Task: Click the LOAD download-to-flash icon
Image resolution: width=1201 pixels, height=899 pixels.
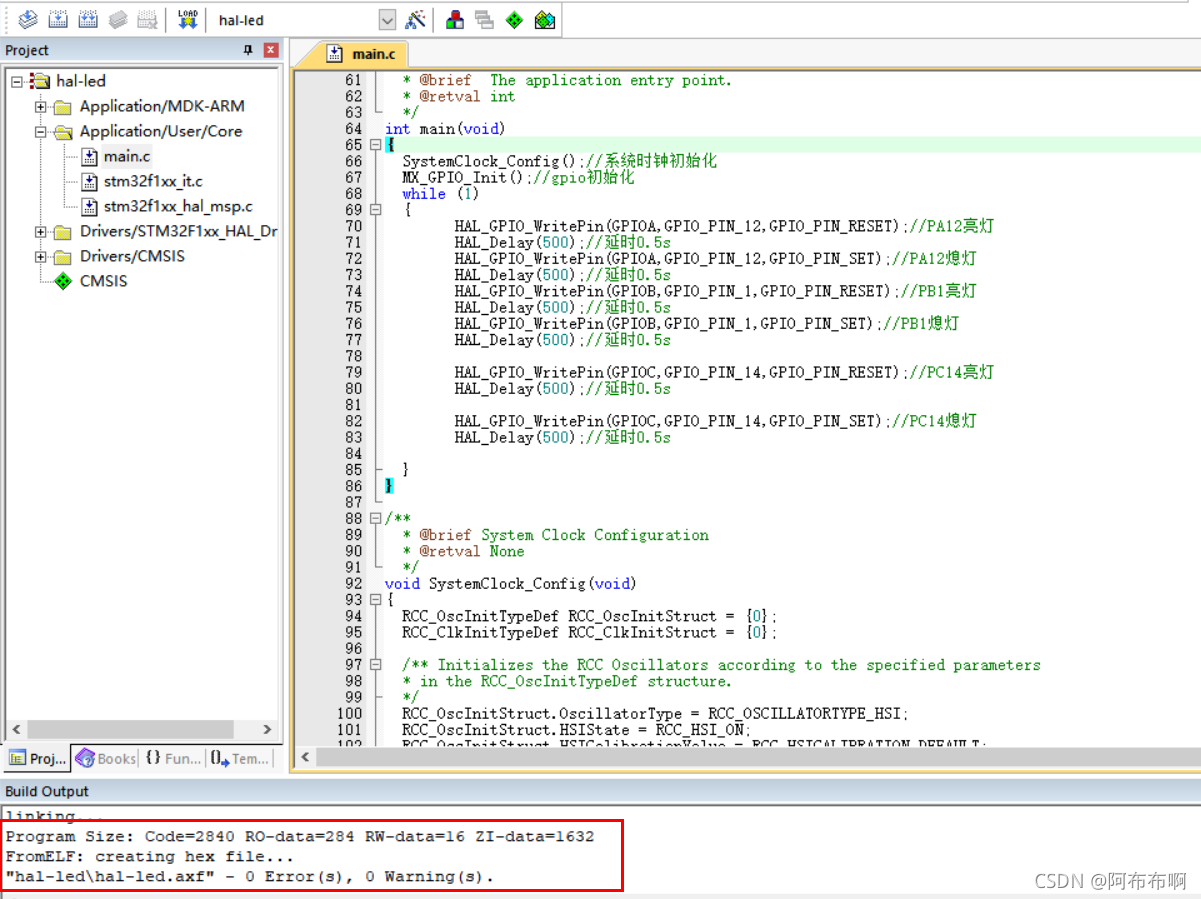Action: click(187, 19)
